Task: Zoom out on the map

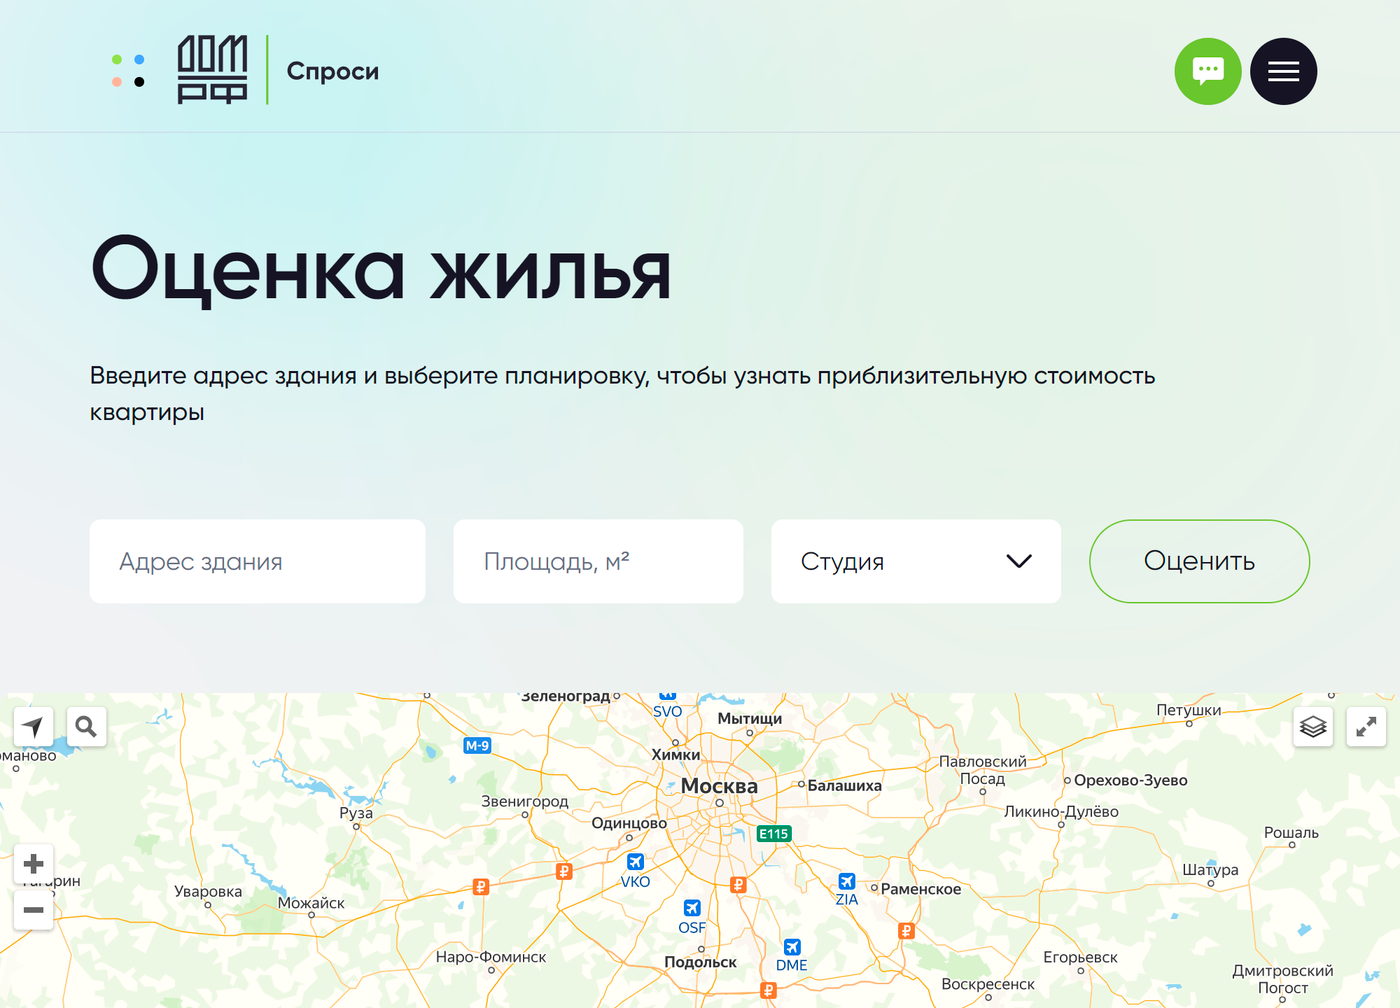Action: click(x=33, y=910)
